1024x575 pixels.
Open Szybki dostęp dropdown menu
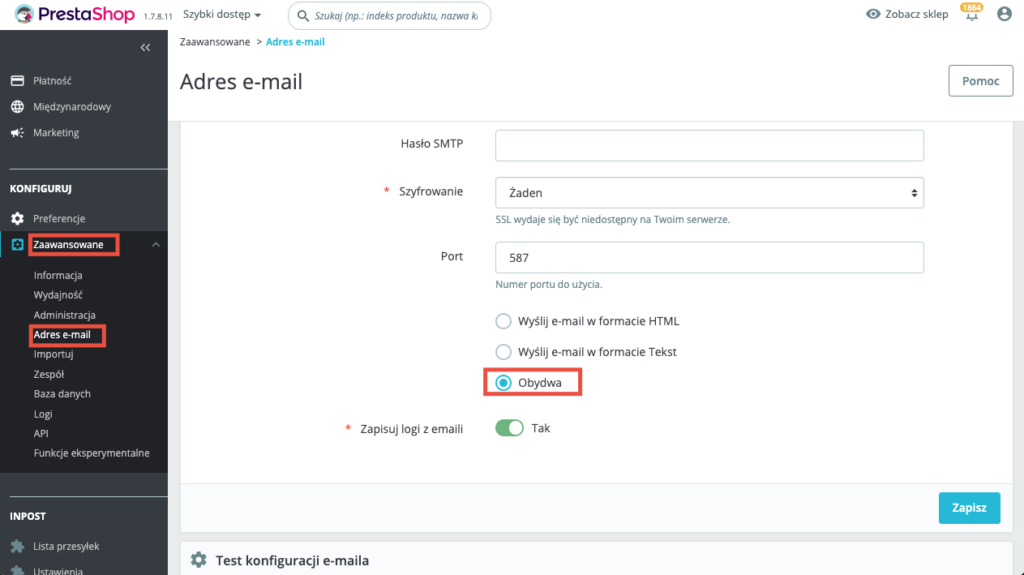click(221, 14)
